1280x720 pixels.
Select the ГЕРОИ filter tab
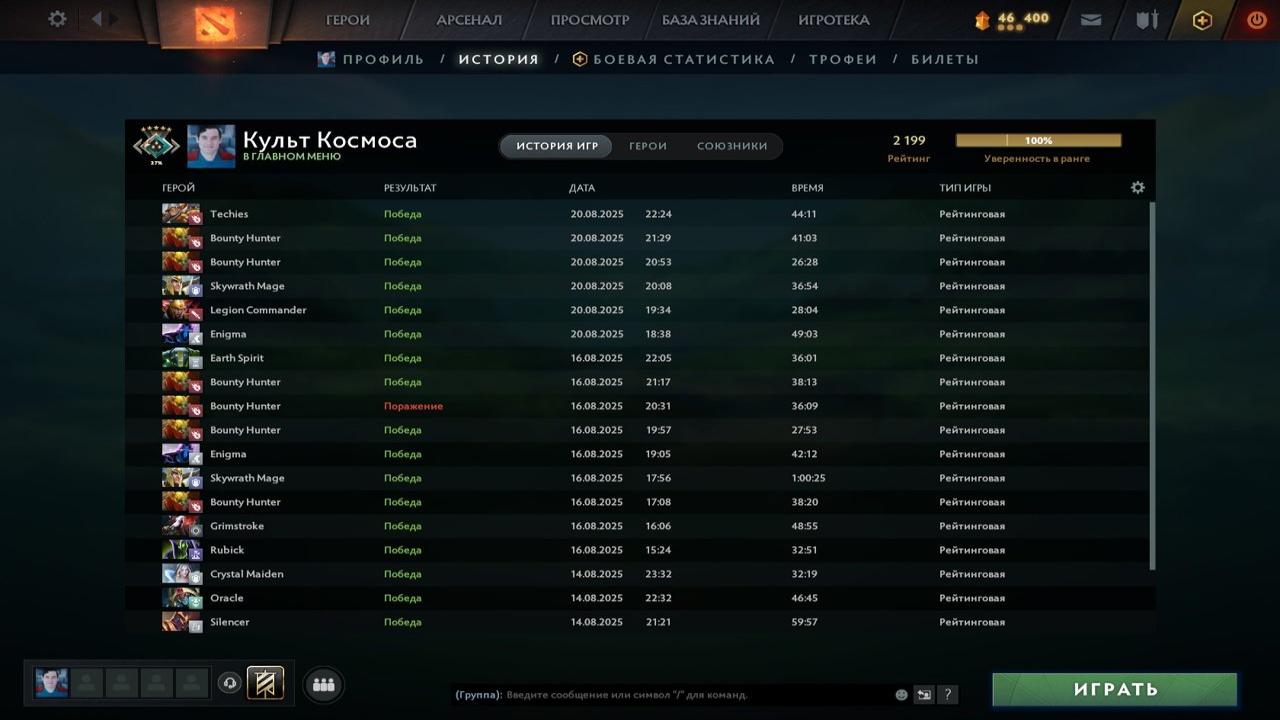648,146
